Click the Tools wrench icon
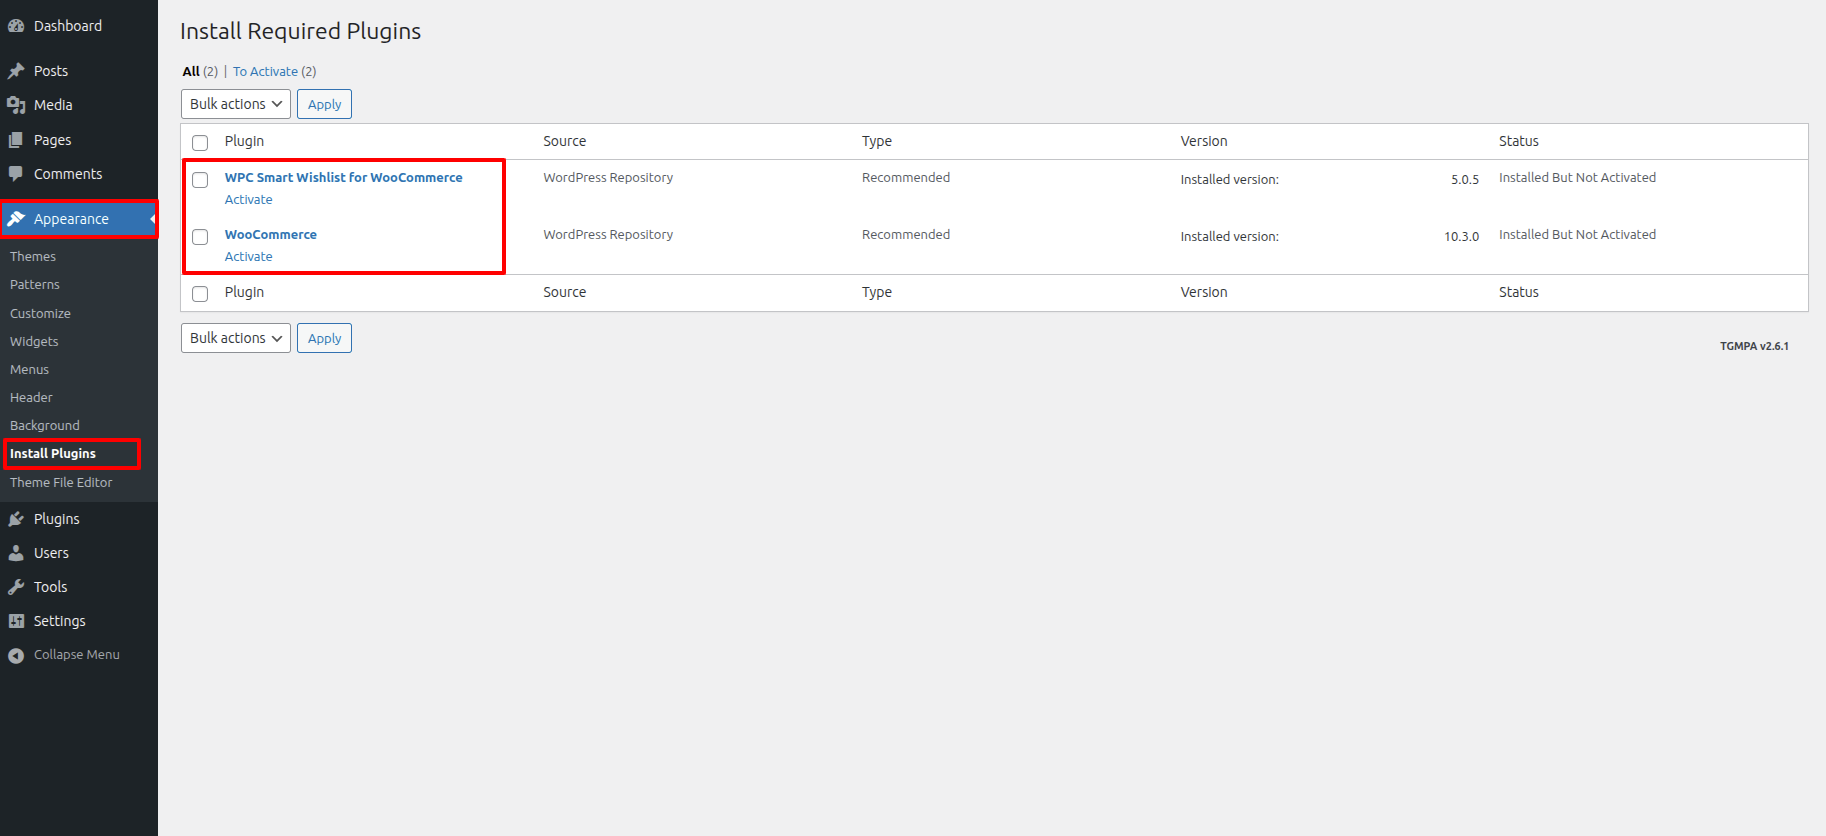Viewport: 1826px width, 836px height. point(16,587)
